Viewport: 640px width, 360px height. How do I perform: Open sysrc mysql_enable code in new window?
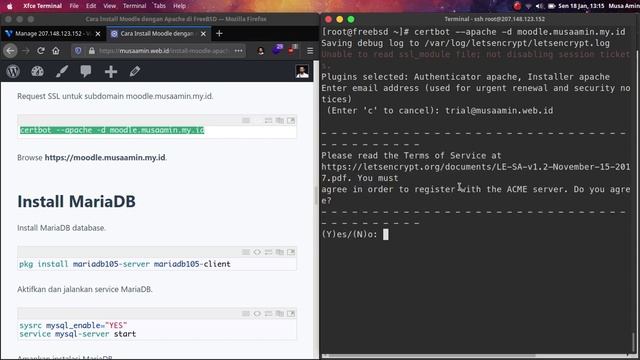pyautogui.click(x=291, y=313)
